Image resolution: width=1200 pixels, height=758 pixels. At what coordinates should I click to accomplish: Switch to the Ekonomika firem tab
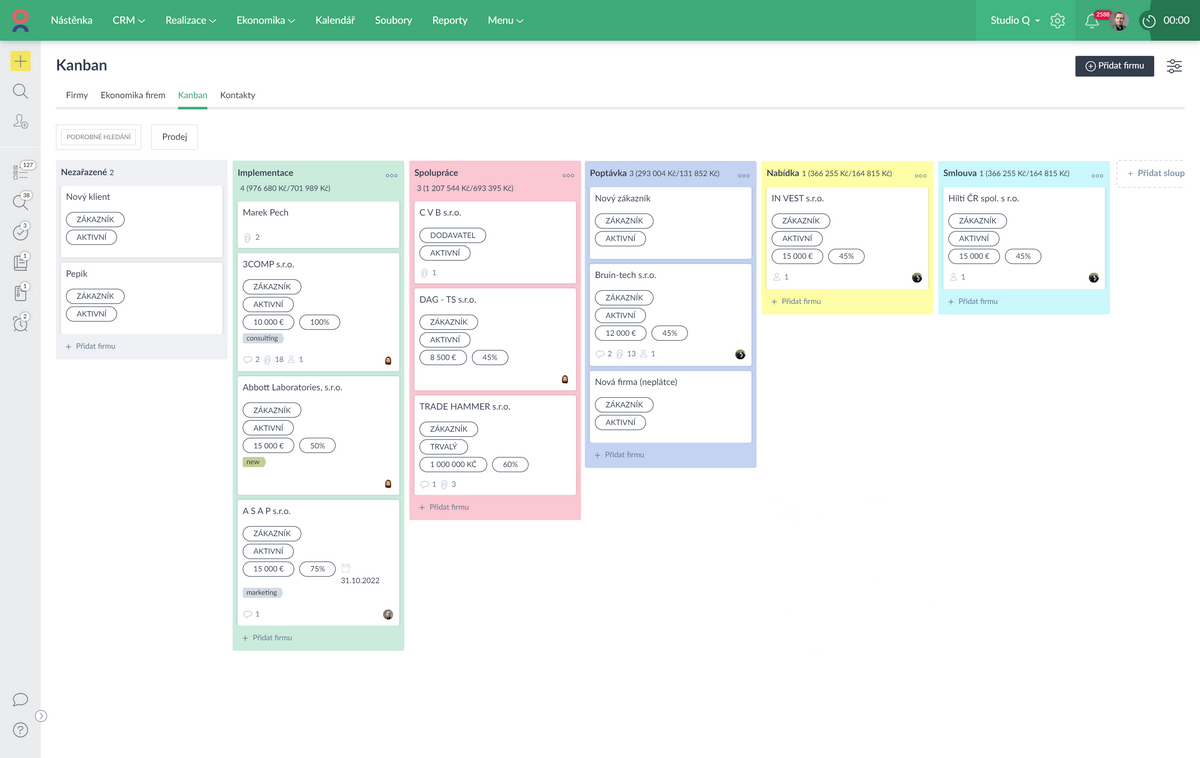point(132,95)
